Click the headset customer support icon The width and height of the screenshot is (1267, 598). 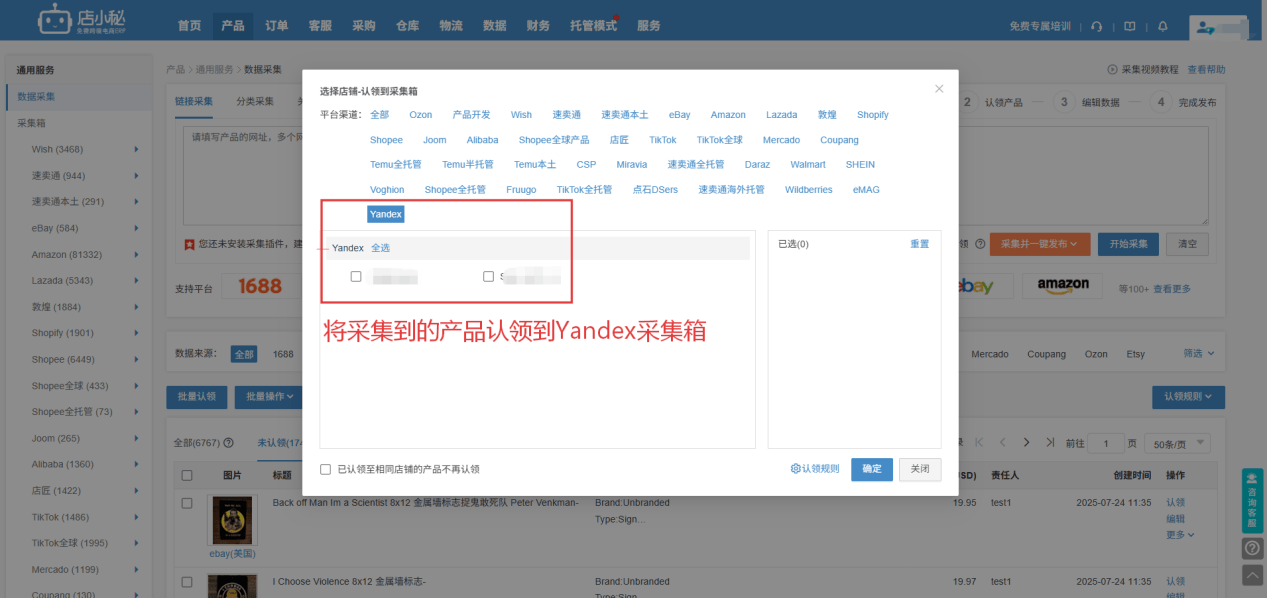[1097, 26]
